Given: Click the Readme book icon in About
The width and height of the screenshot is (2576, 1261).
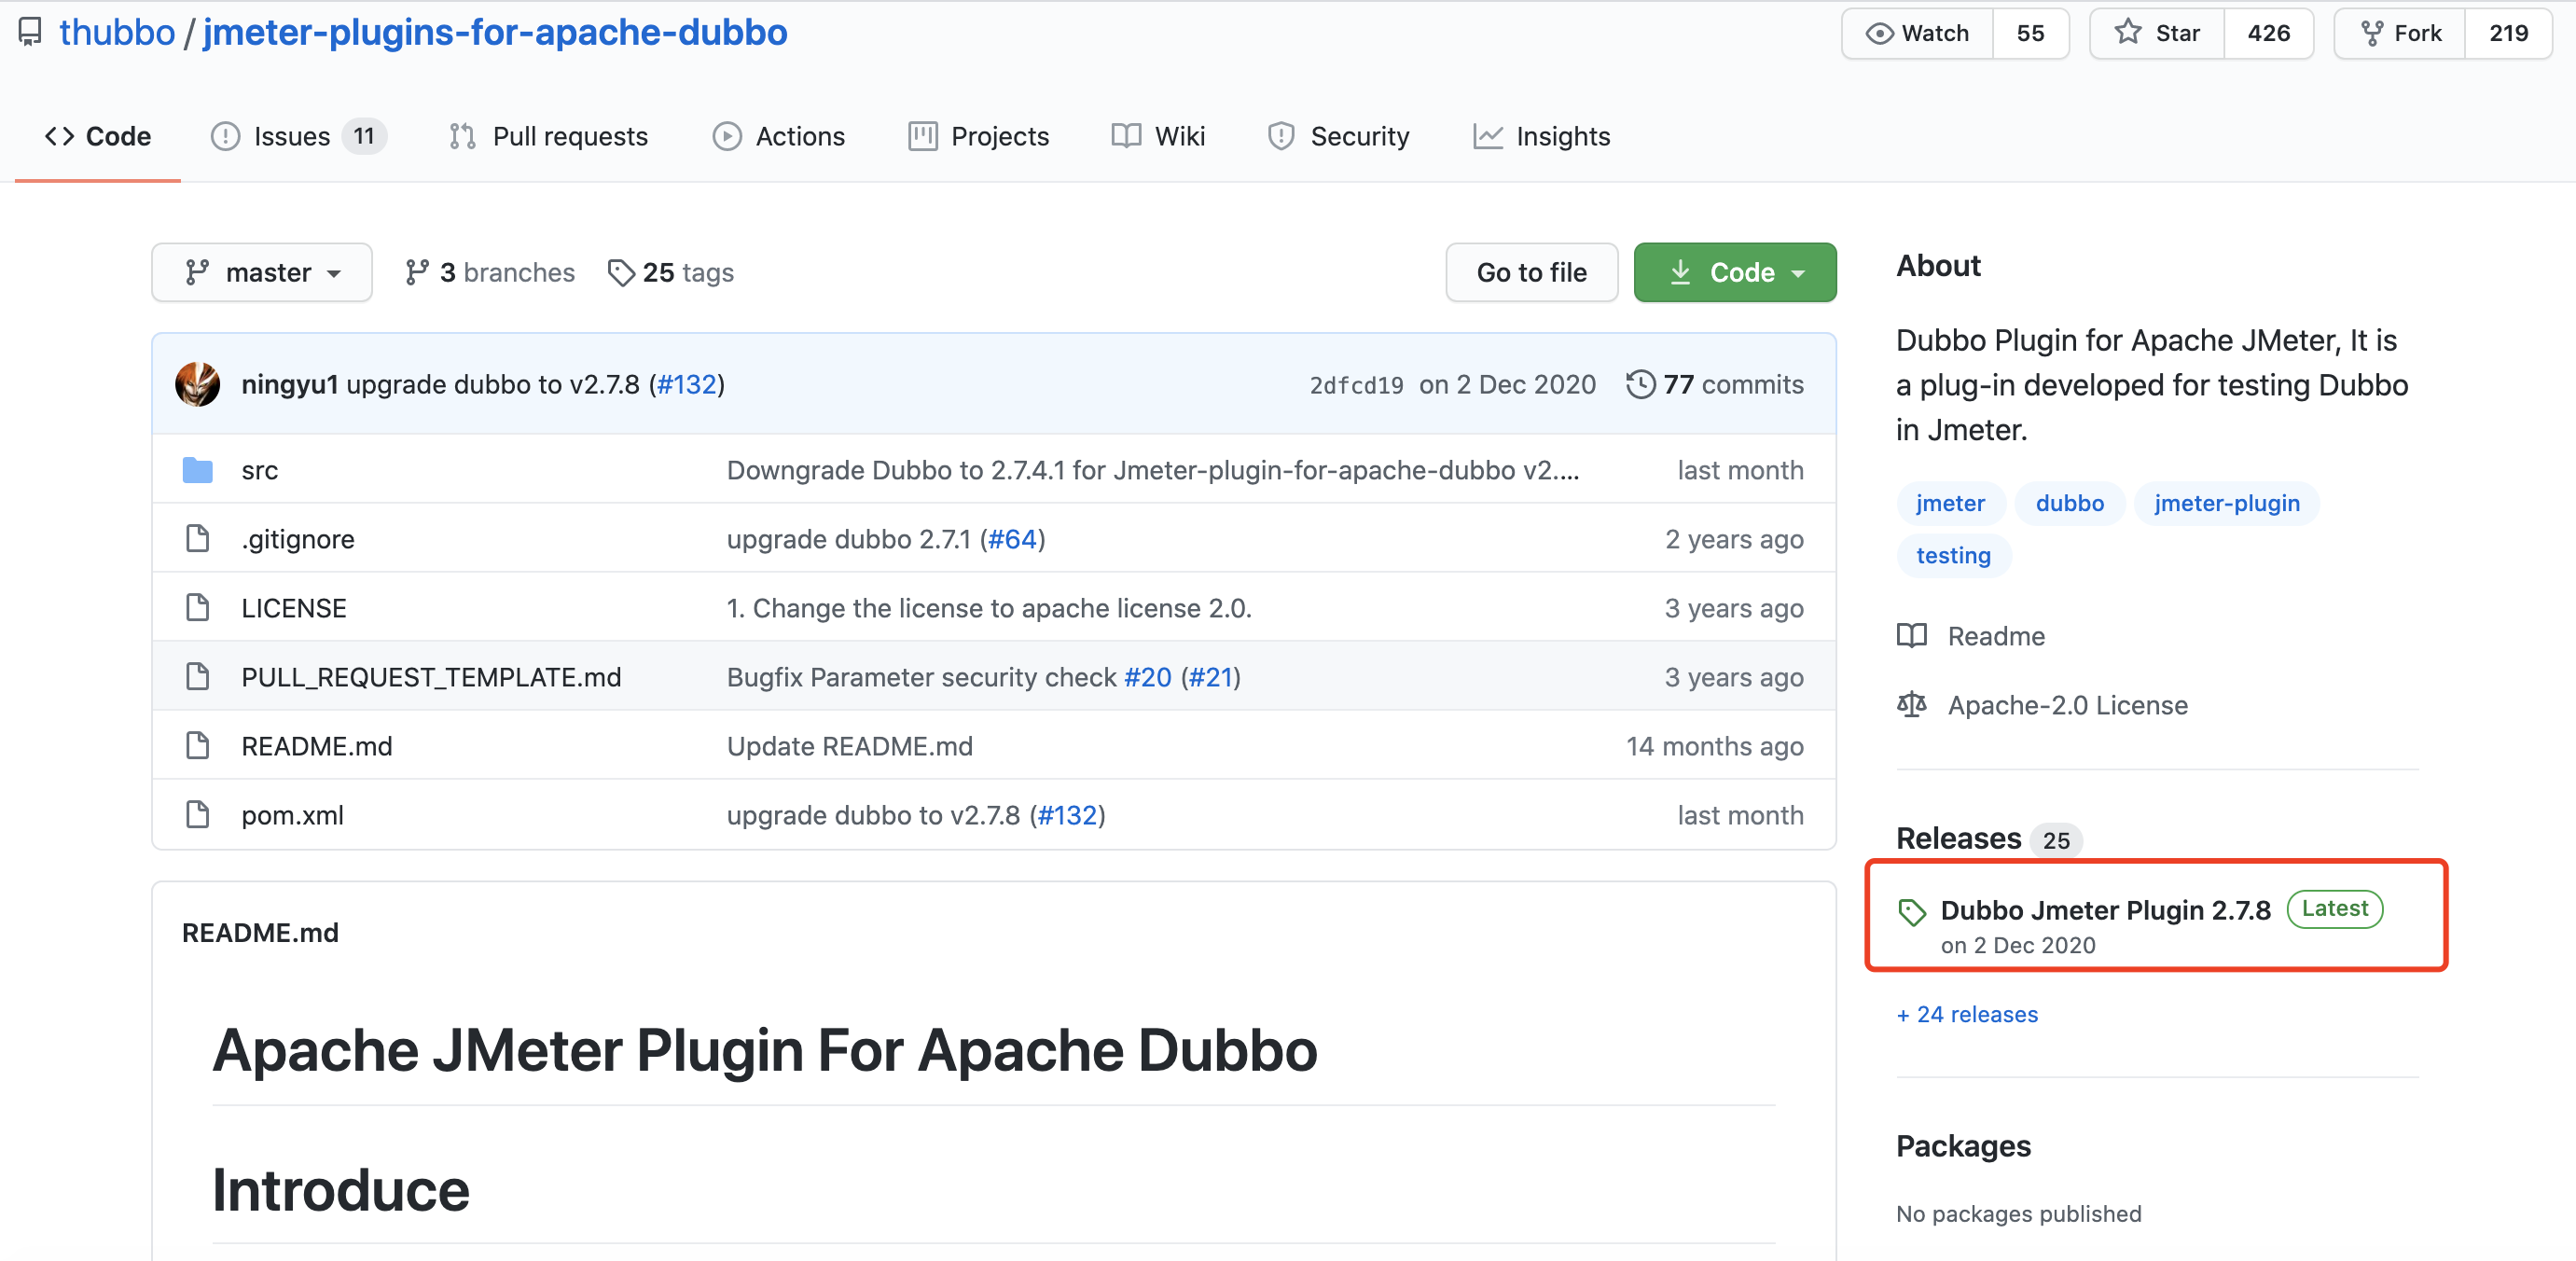Looking at the screenshot, I should tap(1911, 636).
